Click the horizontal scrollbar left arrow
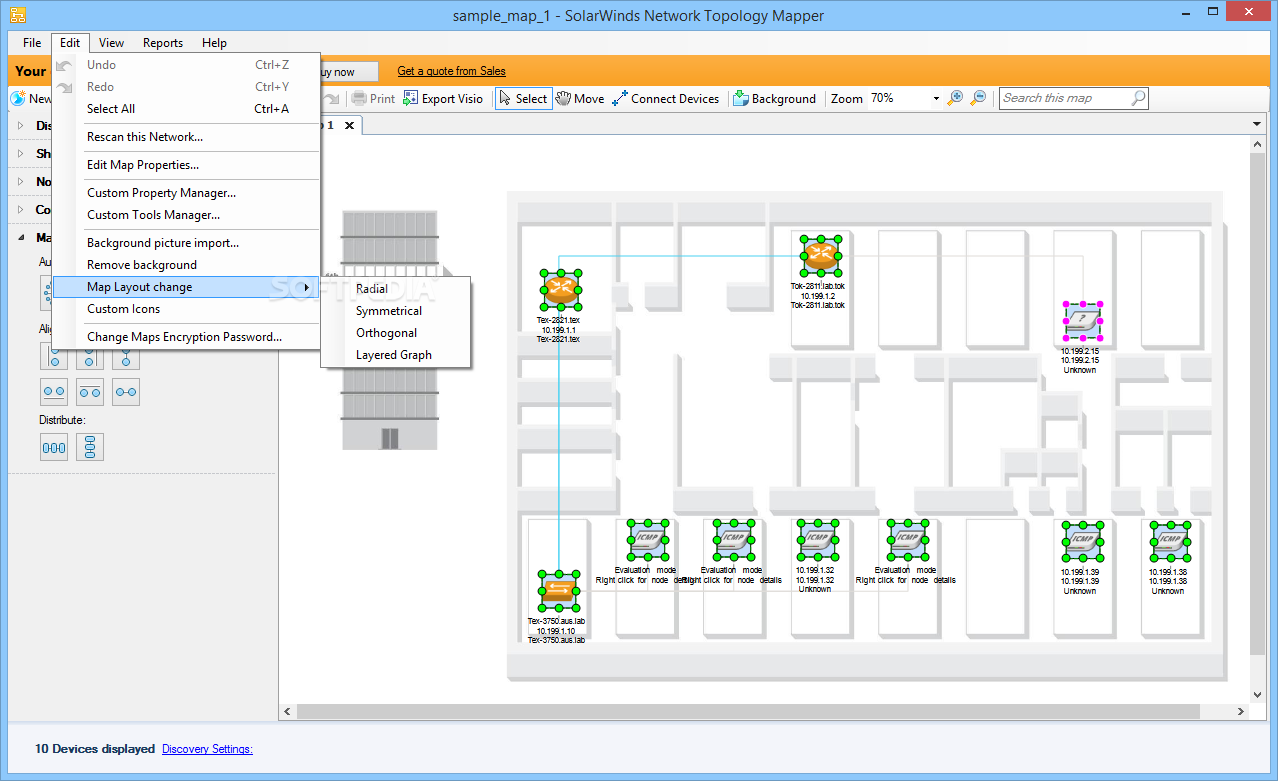Viewport: 1278px width, 781px height. coord(288,712)
